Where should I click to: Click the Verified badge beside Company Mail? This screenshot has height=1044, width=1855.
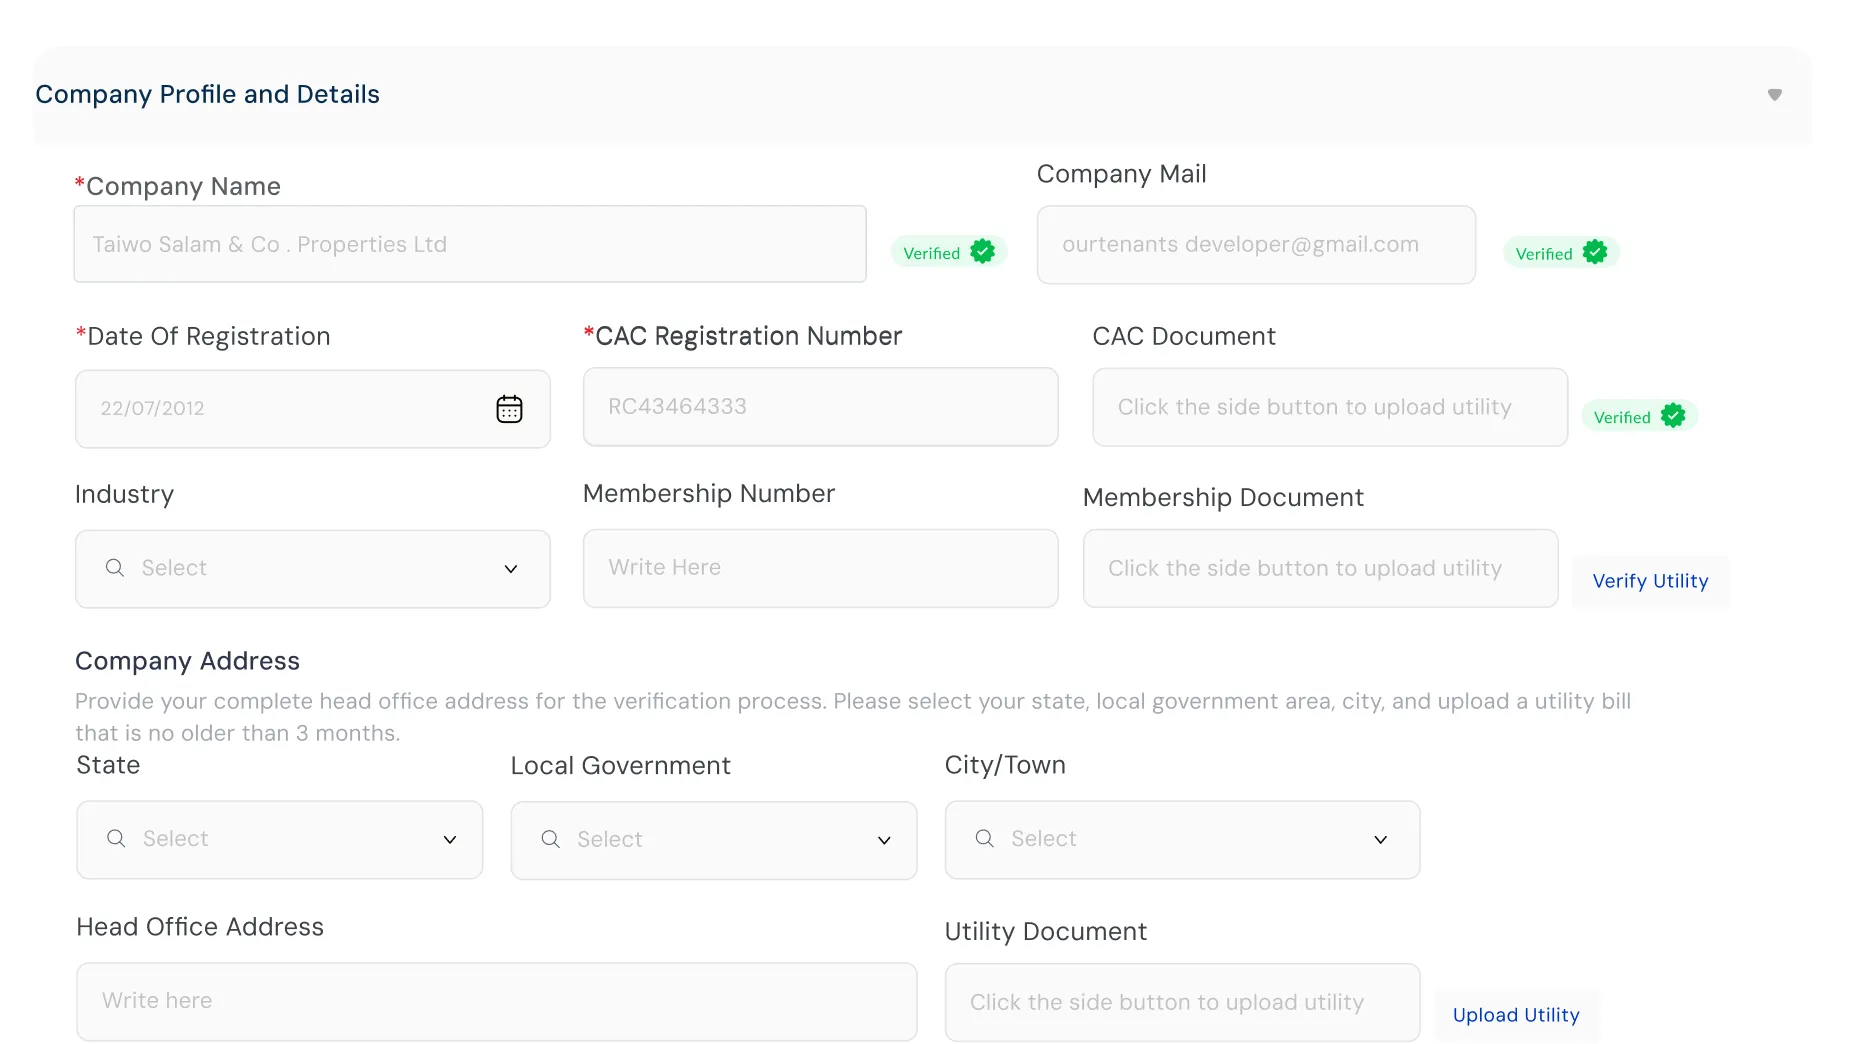coord(1560,253)
